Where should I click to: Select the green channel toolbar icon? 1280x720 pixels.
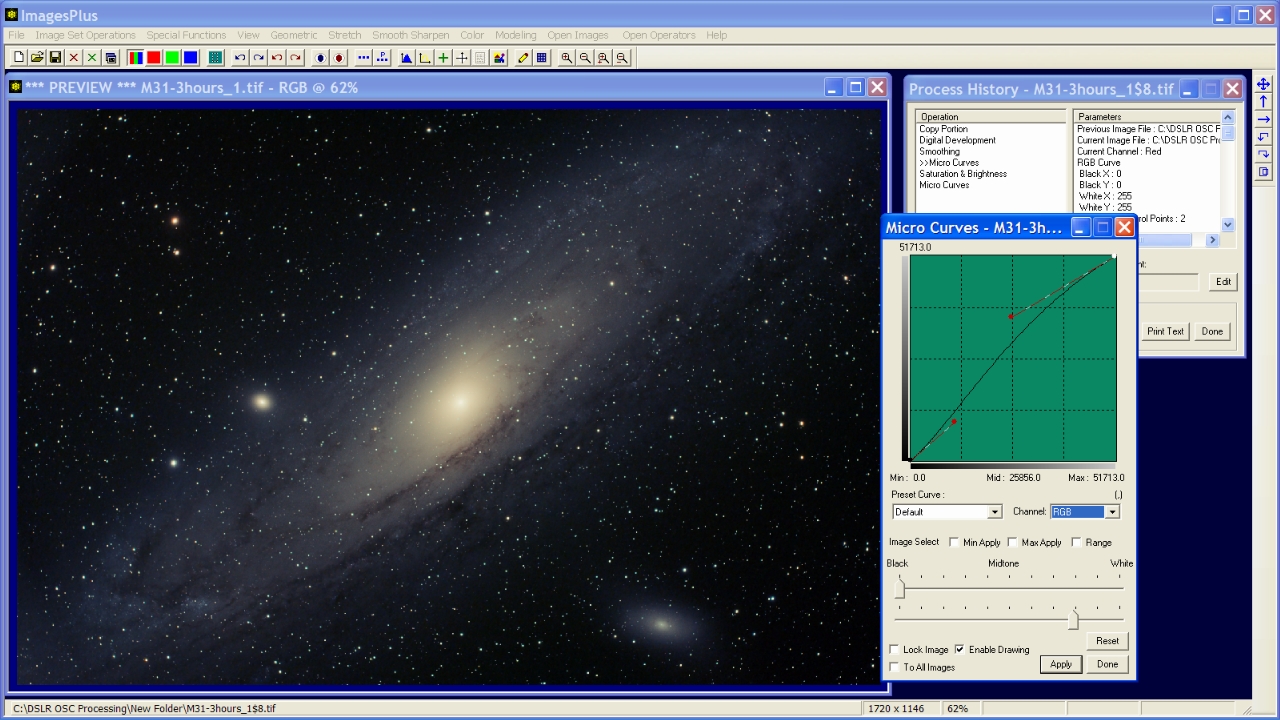[172, 58]
